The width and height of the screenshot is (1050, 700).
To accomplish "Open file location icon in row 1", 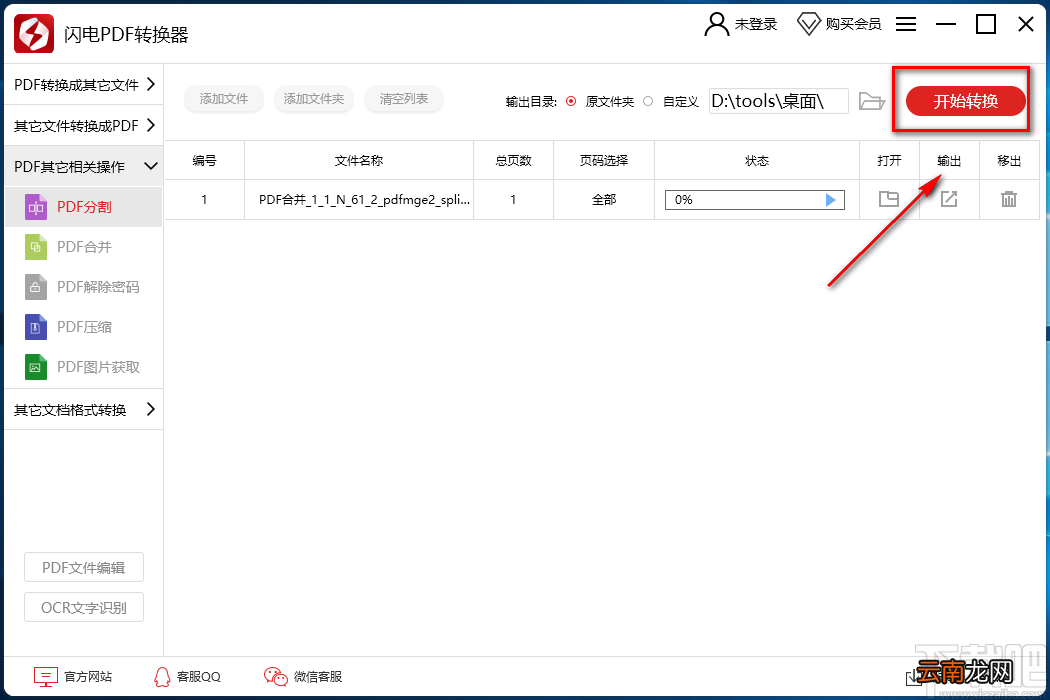I will click(x=889, y=199).
